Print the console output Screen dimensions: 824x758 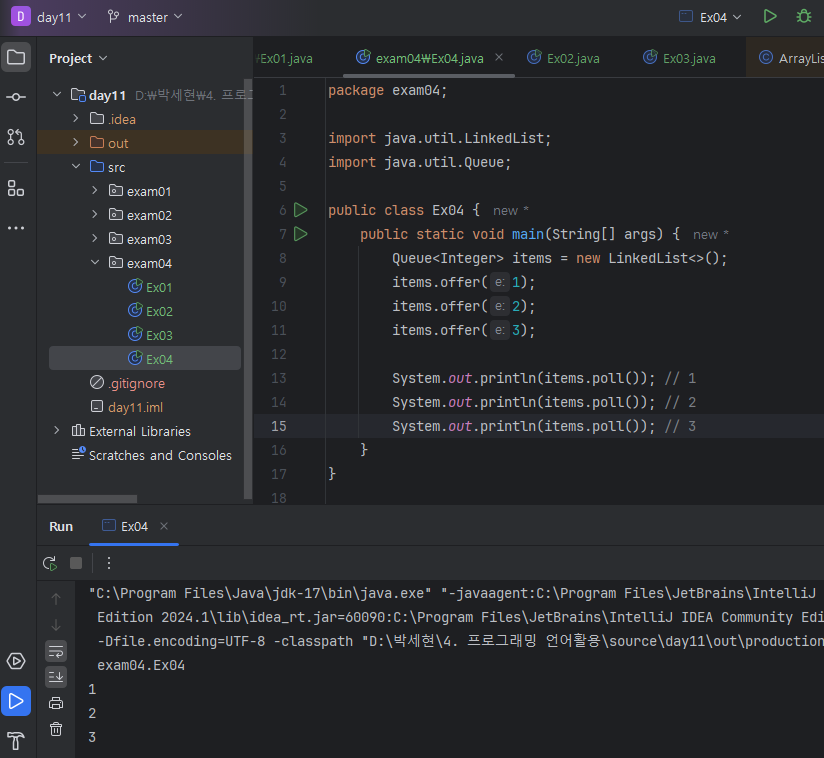click(x=56, y=703)
